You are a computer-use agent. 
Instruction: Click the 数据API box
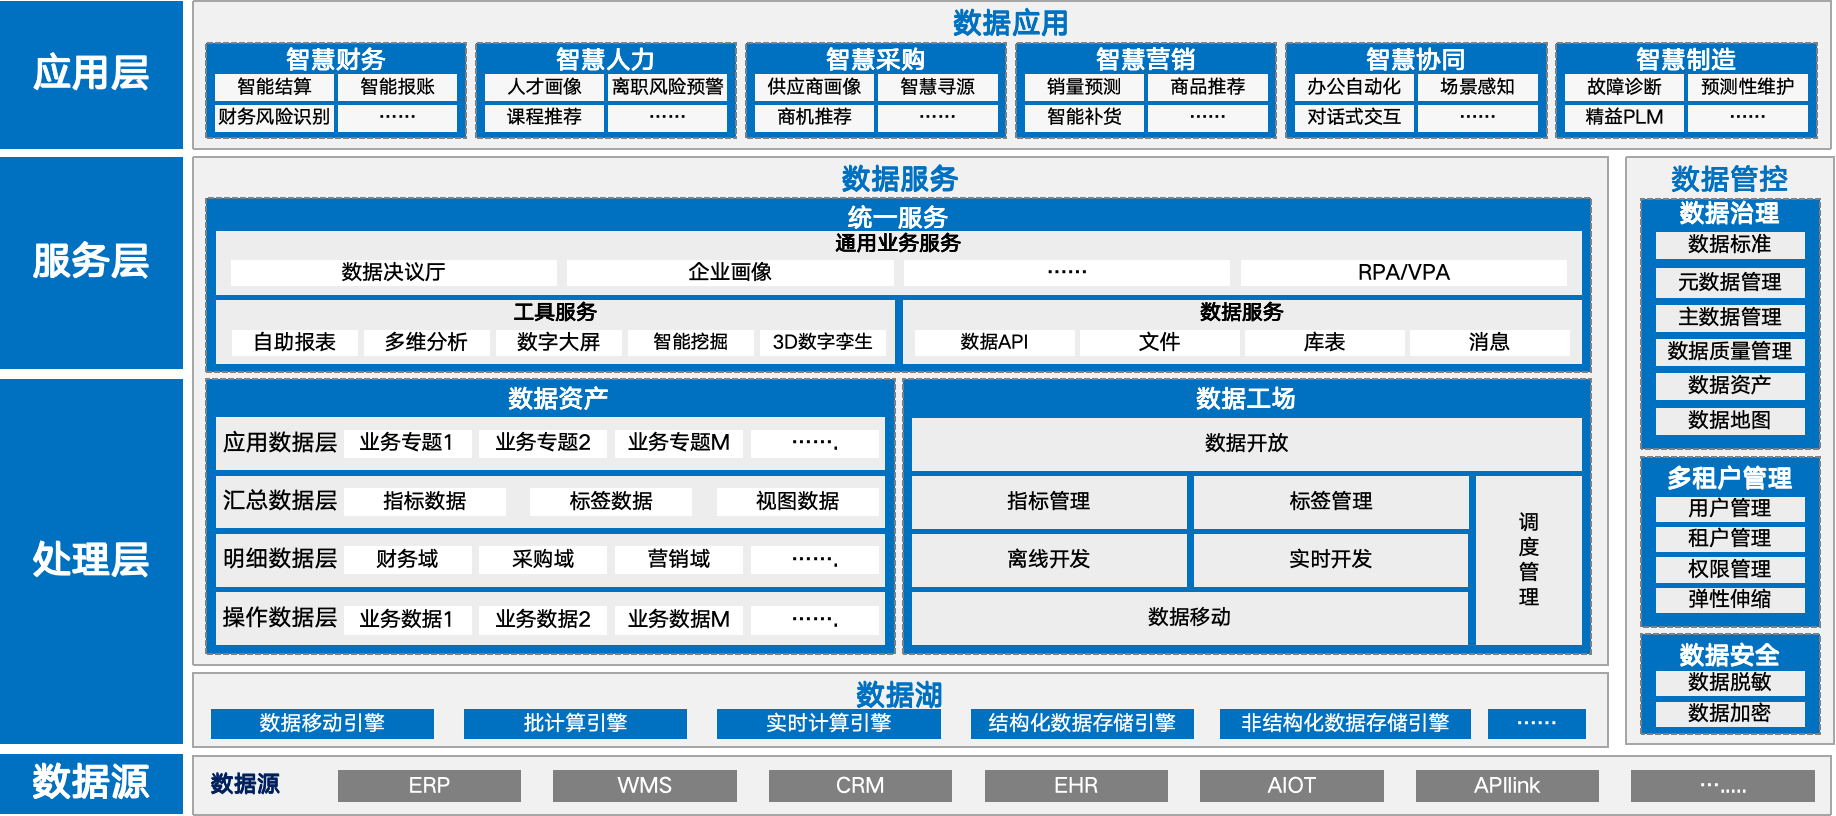[x=994, y=342]
